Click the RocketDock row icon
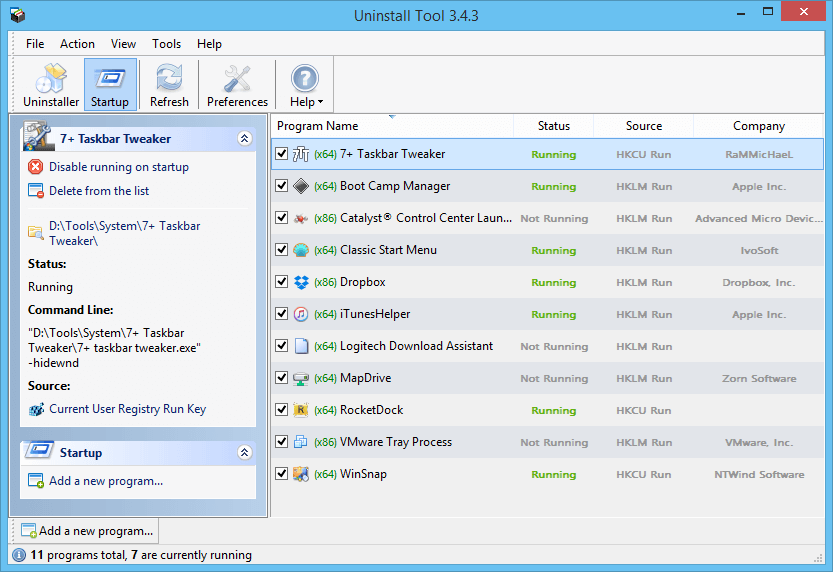The height and width of the screenshot is (572, 833). click(x=301, y=410)
